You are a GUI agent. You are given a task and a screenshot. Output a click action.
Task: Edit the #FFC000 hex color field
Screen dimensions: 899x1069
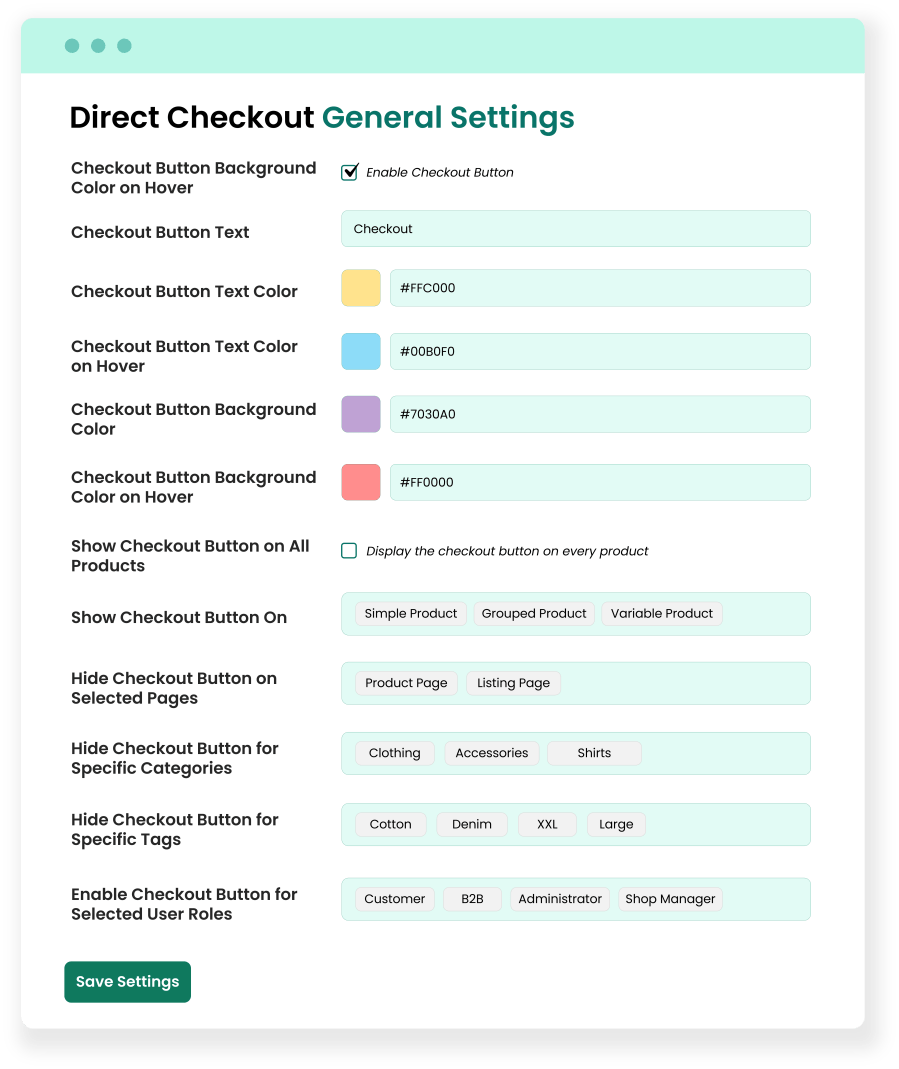600,288
